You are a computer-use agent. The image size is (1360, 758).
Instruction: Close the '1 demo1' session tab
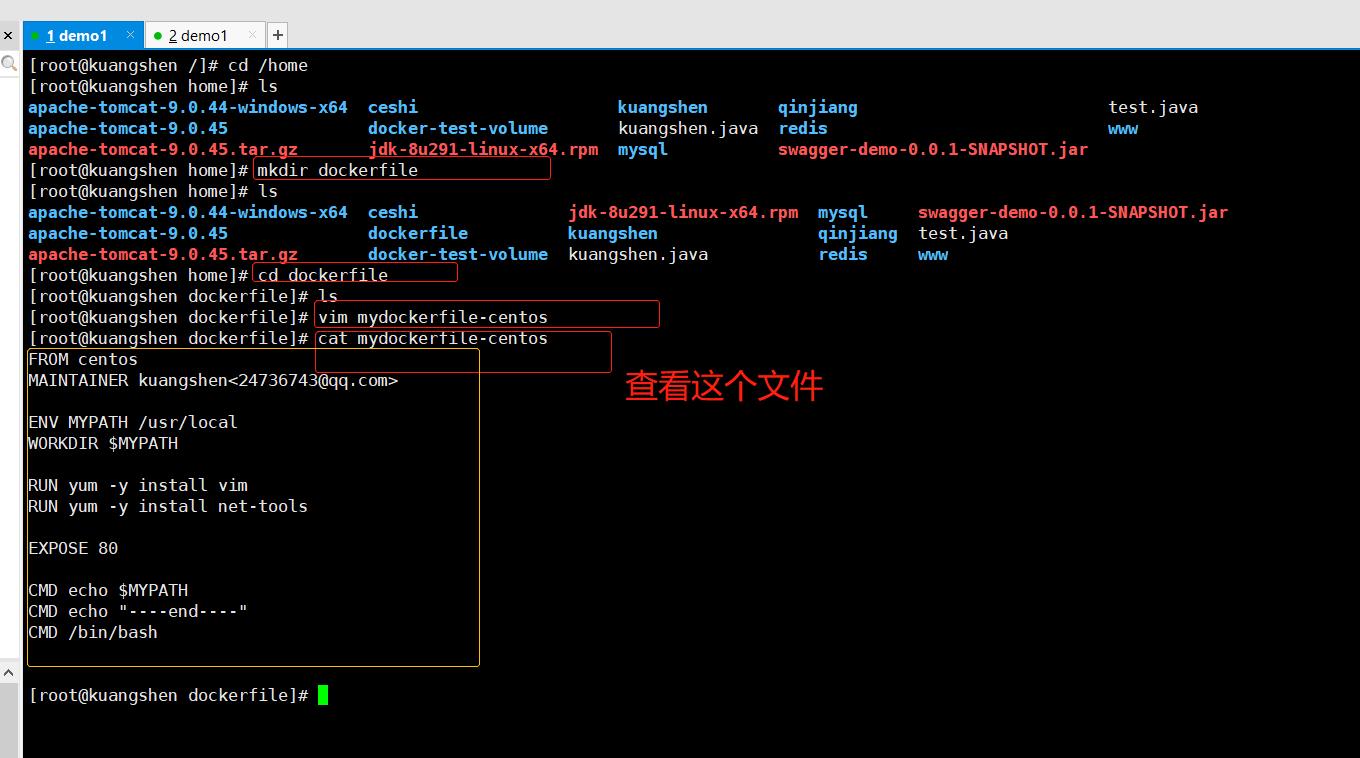(131, 35)
